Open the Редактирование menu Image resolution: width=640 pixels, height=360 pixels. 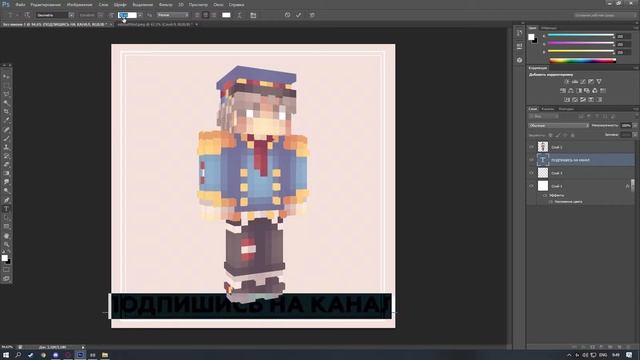(x=46, y=4)
